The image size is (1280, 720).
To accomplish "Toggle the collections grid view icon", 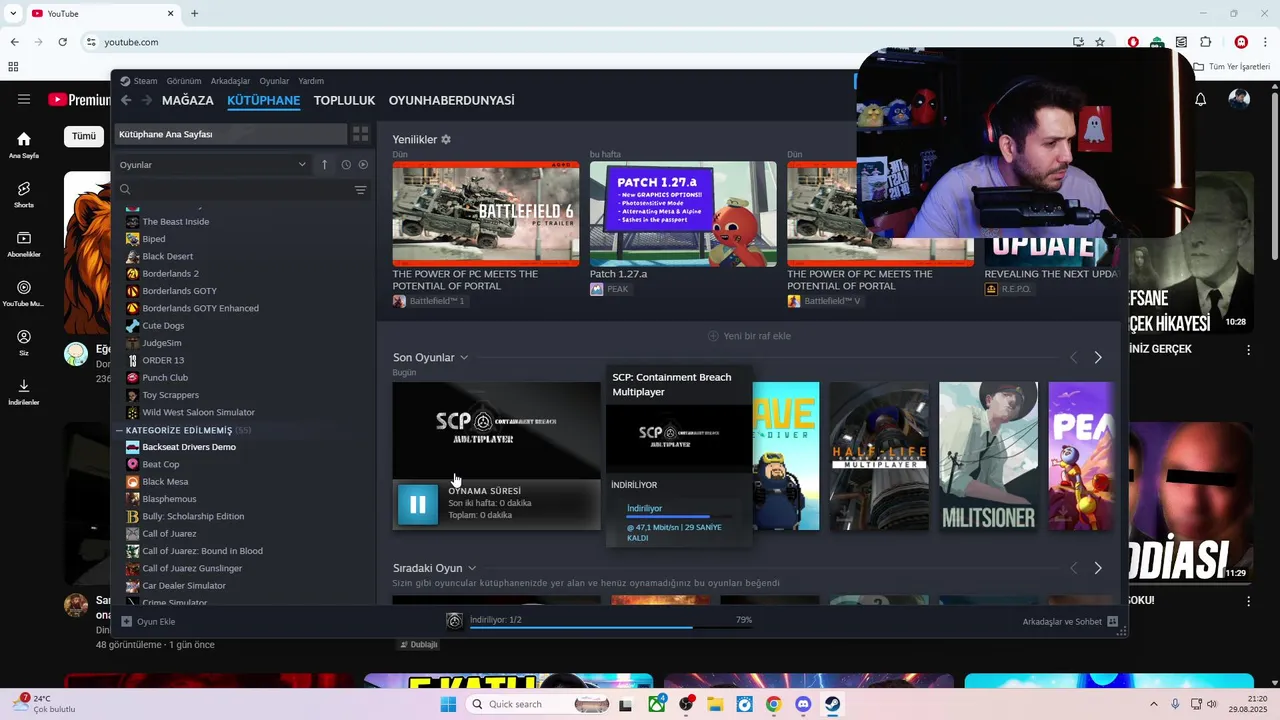I will (361, 134).
